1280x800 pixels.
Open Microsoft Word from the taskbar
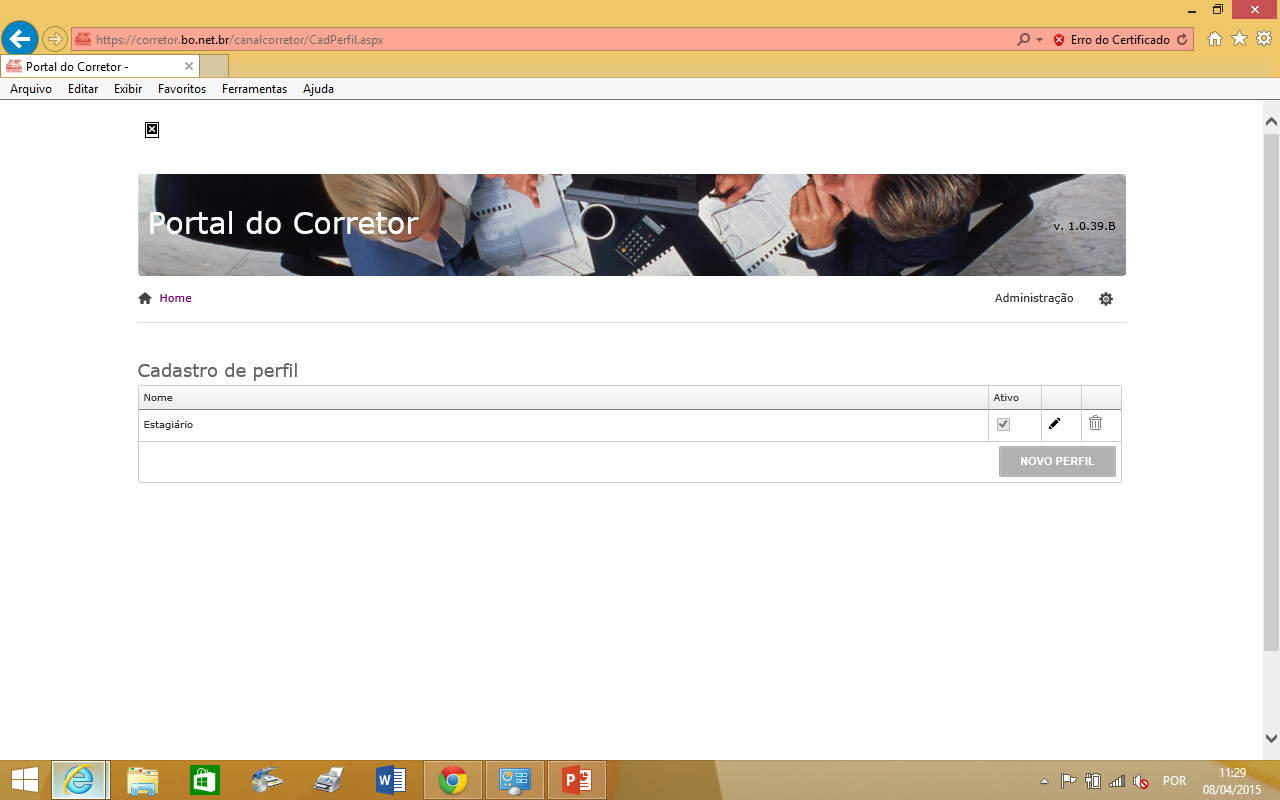[x=390, y=780]
